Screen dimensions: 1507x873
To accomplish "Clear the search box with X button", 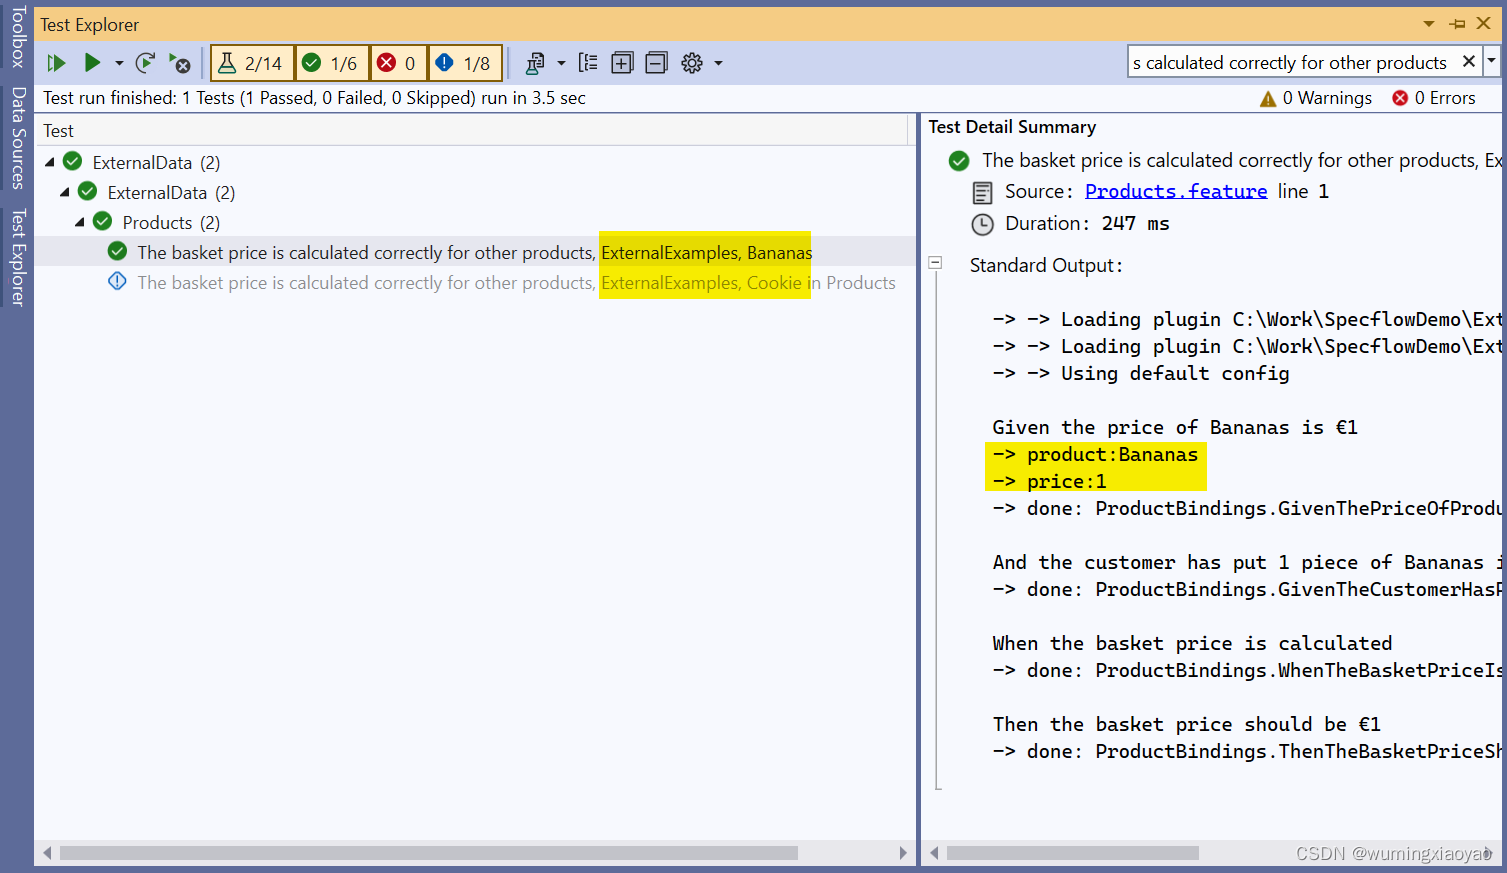I will [1468, 62].
